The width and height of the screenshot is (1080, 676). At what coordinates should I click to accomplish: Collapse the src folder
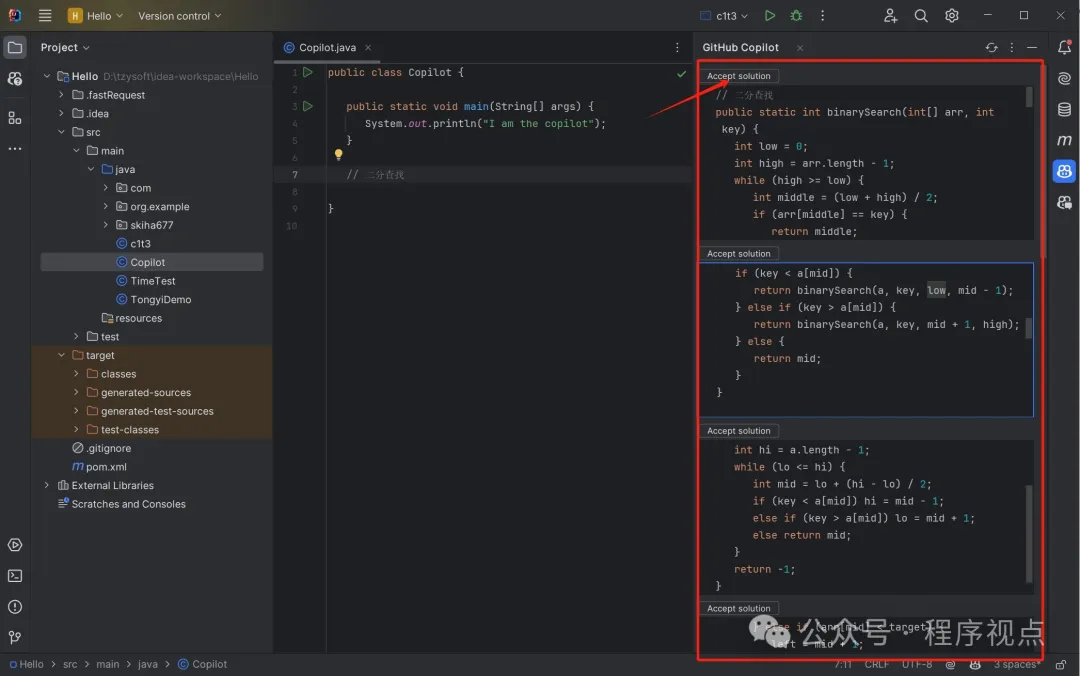[x=61, y=132]
